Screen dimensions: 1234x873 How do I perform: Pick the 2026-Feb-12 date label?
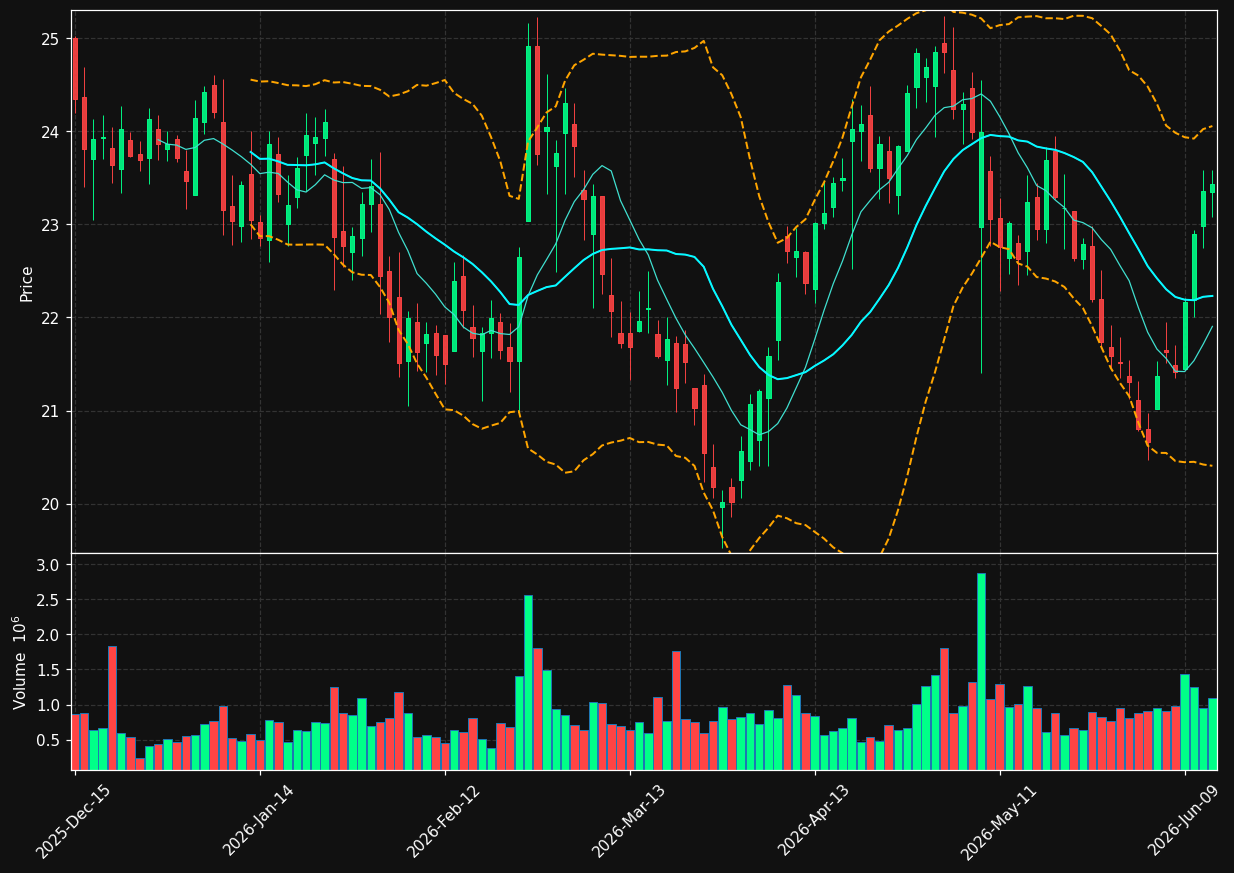point(443,820)
